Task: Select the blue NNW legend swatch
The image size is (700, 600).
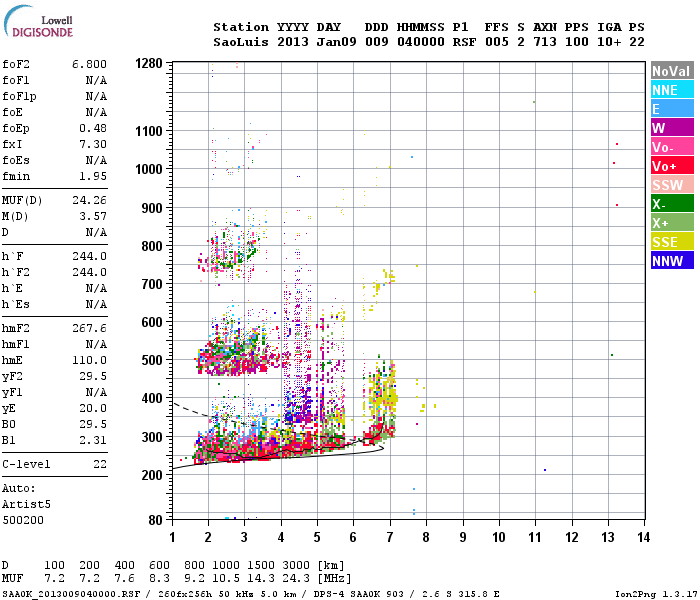Action: (672, 261)
